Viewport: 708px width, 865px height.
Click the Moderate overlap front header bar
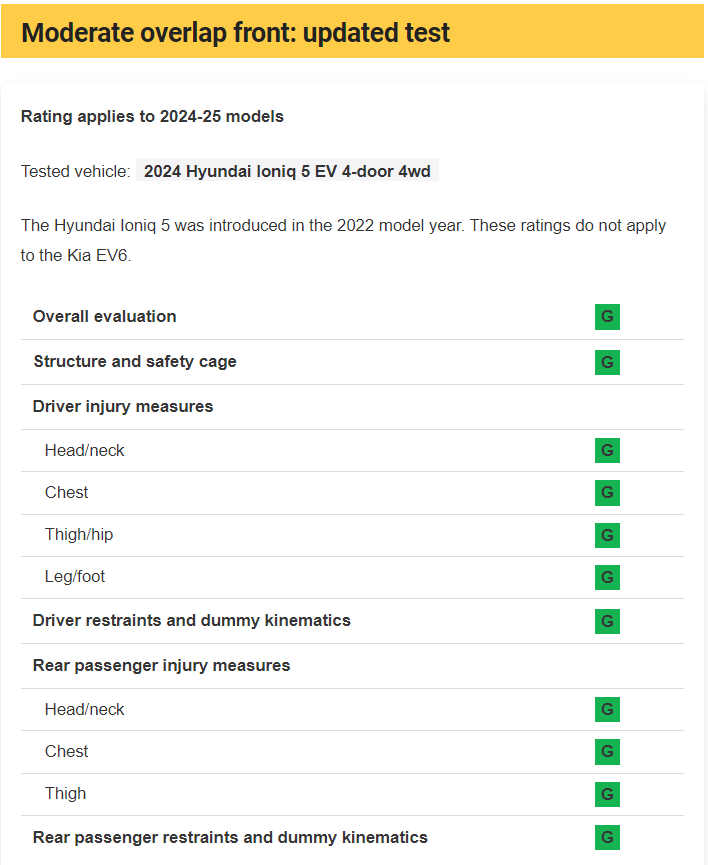pyautogui.click(x=352, y=31)
